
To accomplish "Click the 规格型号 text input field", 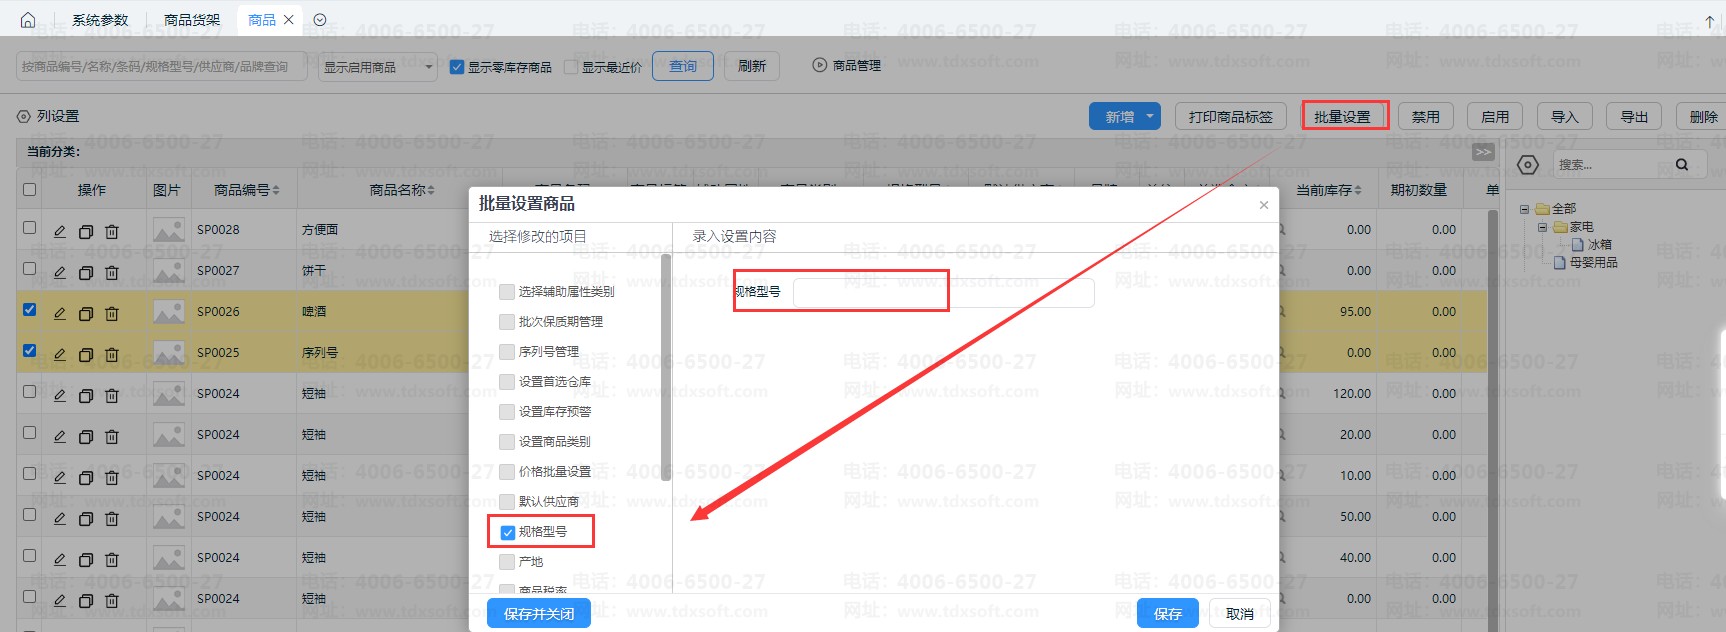I will coord(943,292).
